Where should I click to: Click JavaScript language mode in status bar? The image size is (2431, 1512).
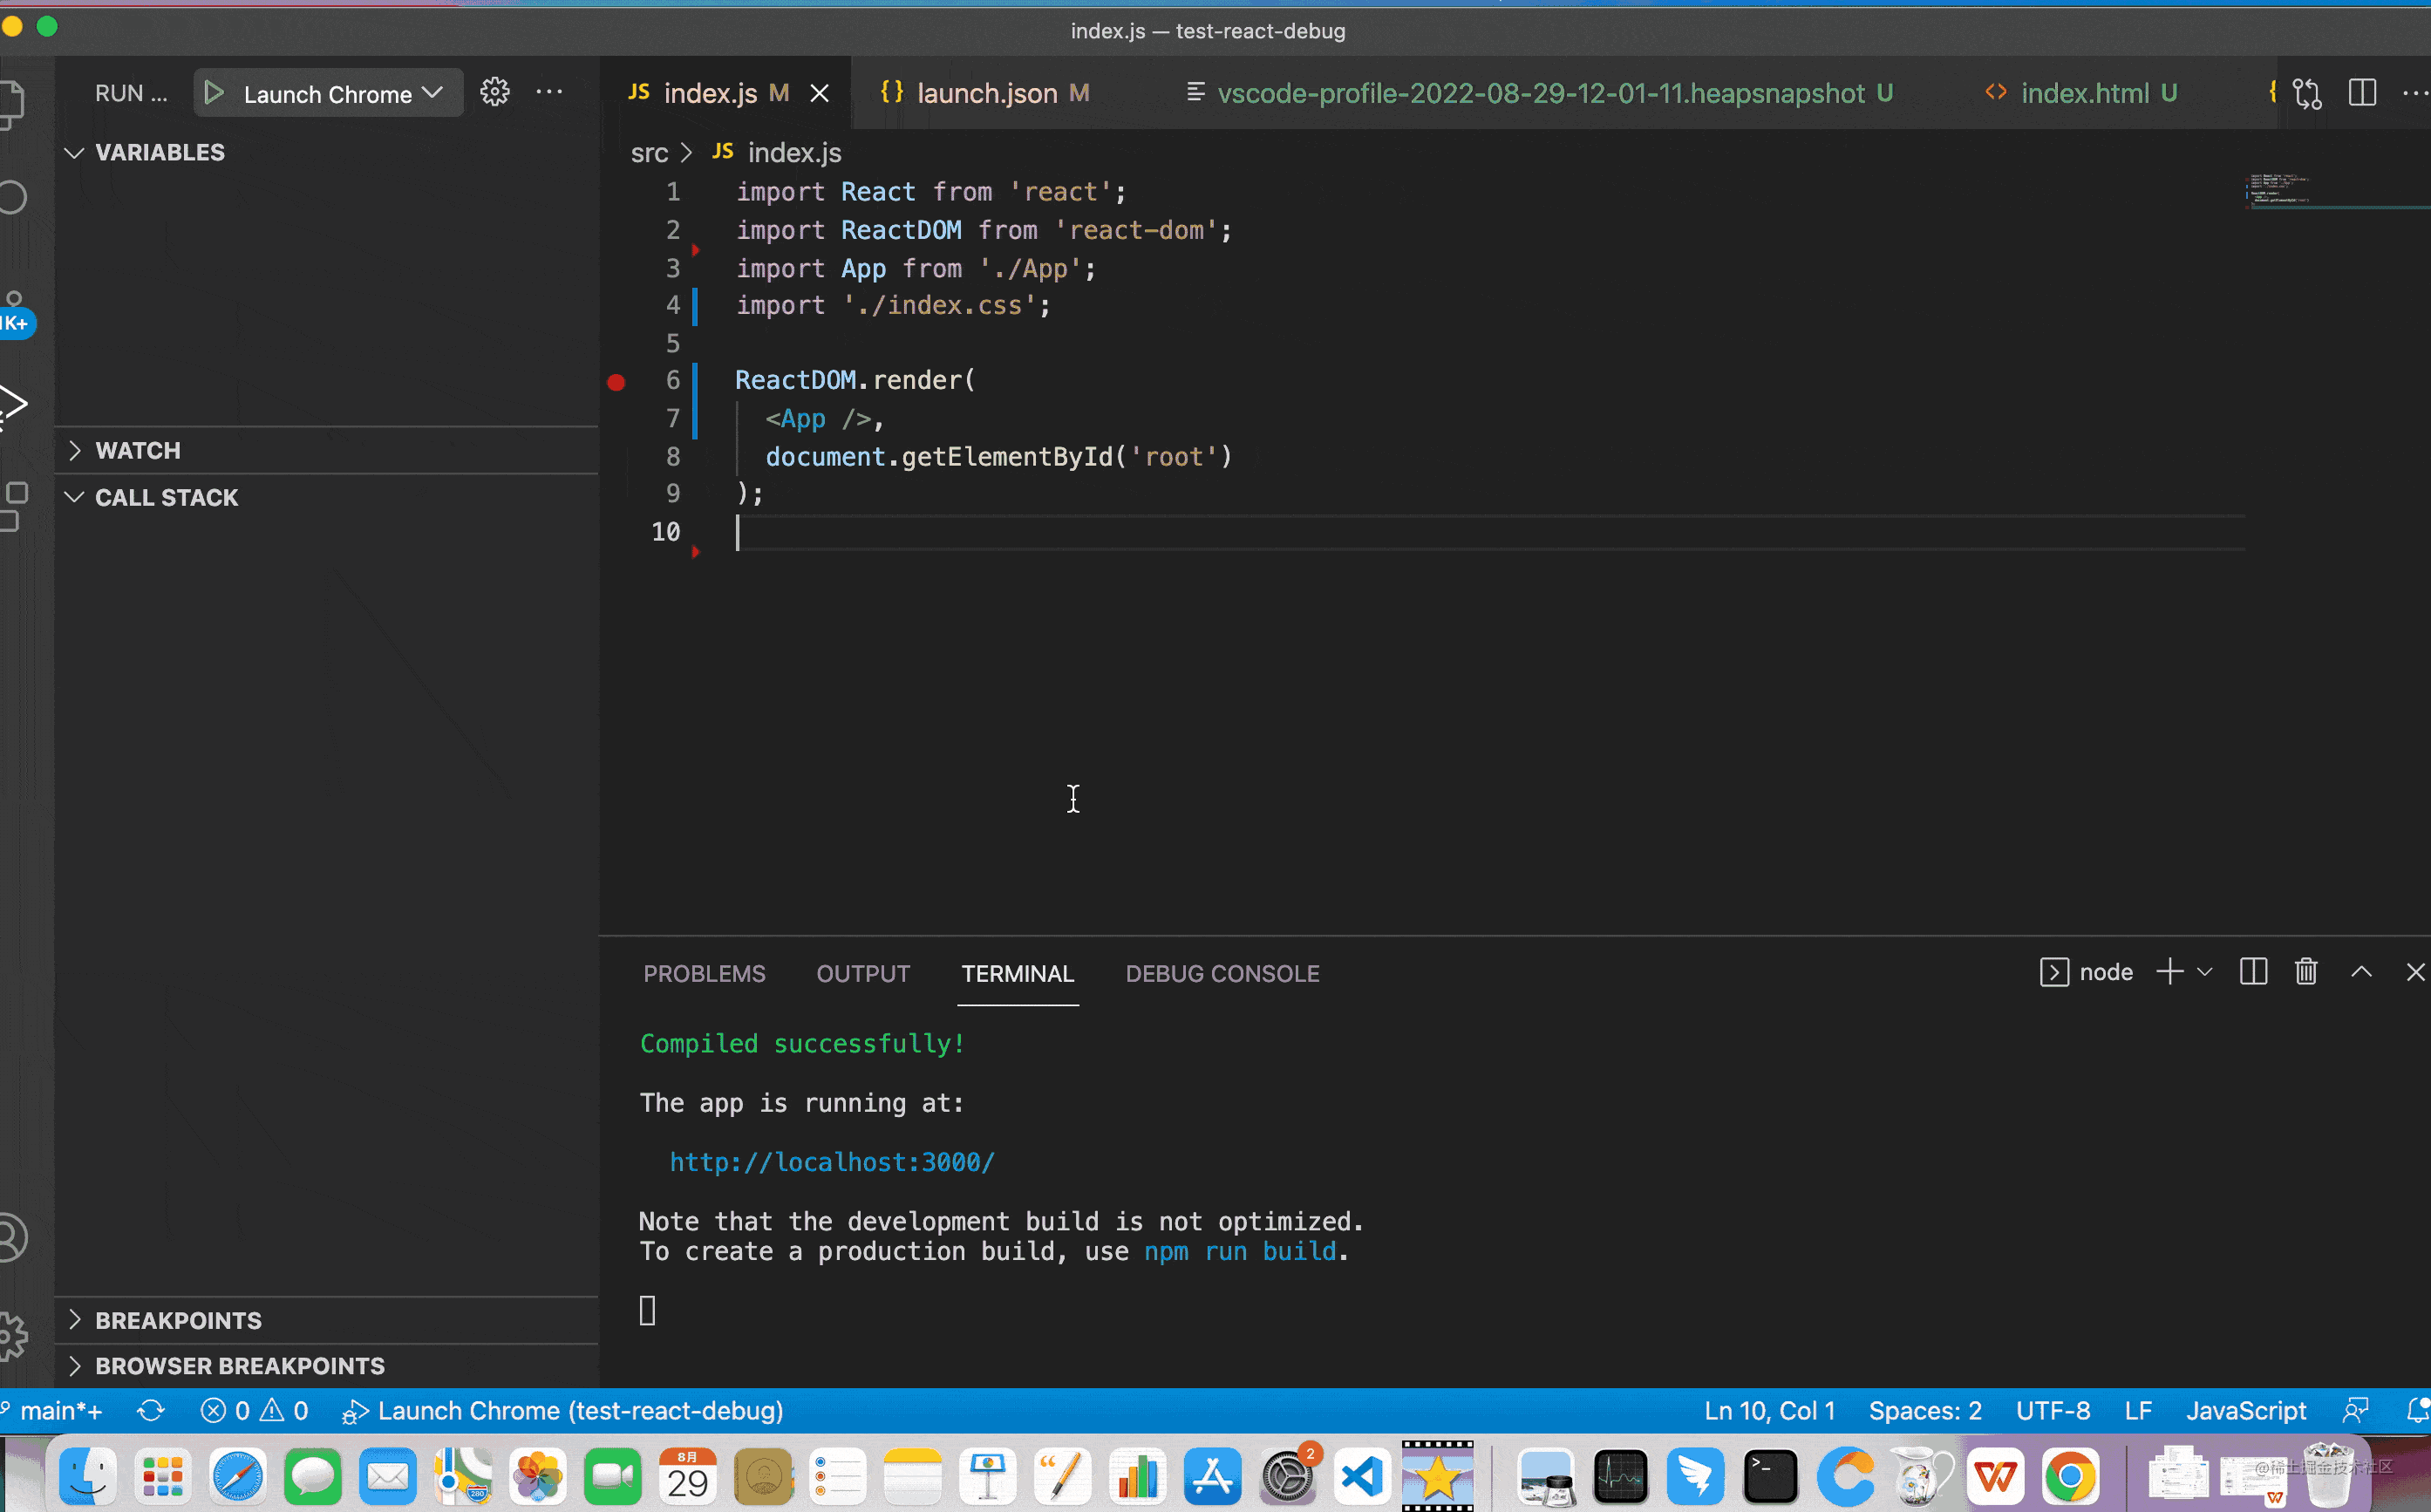[x=2245, y=1411]
